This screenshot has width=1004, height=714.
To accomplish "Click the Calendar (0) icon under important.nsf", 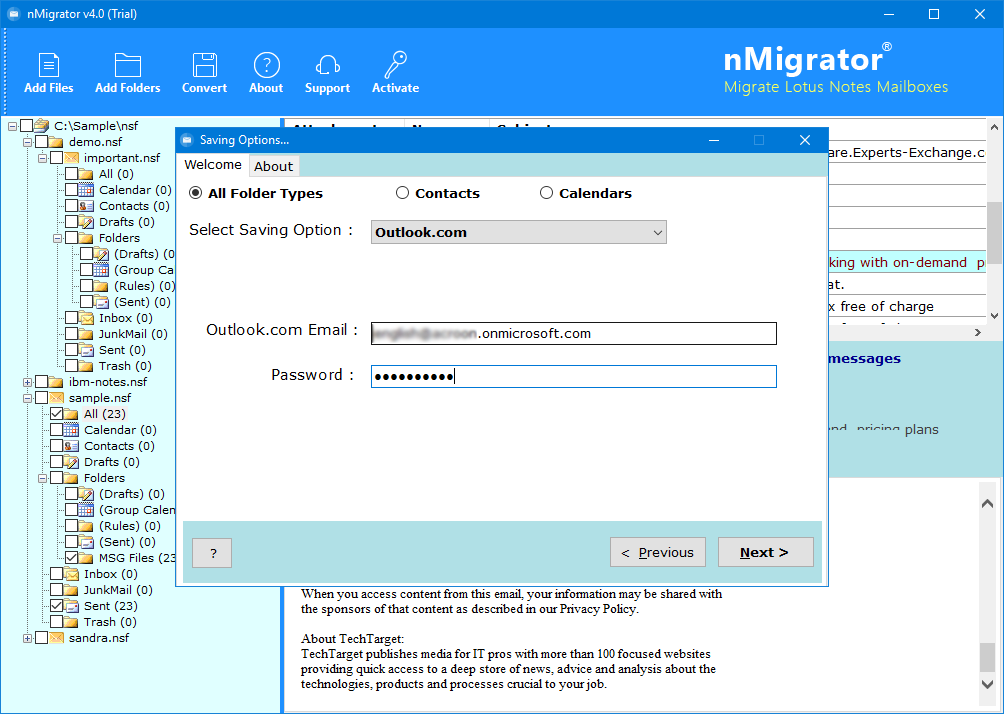I will click(86, 190).
